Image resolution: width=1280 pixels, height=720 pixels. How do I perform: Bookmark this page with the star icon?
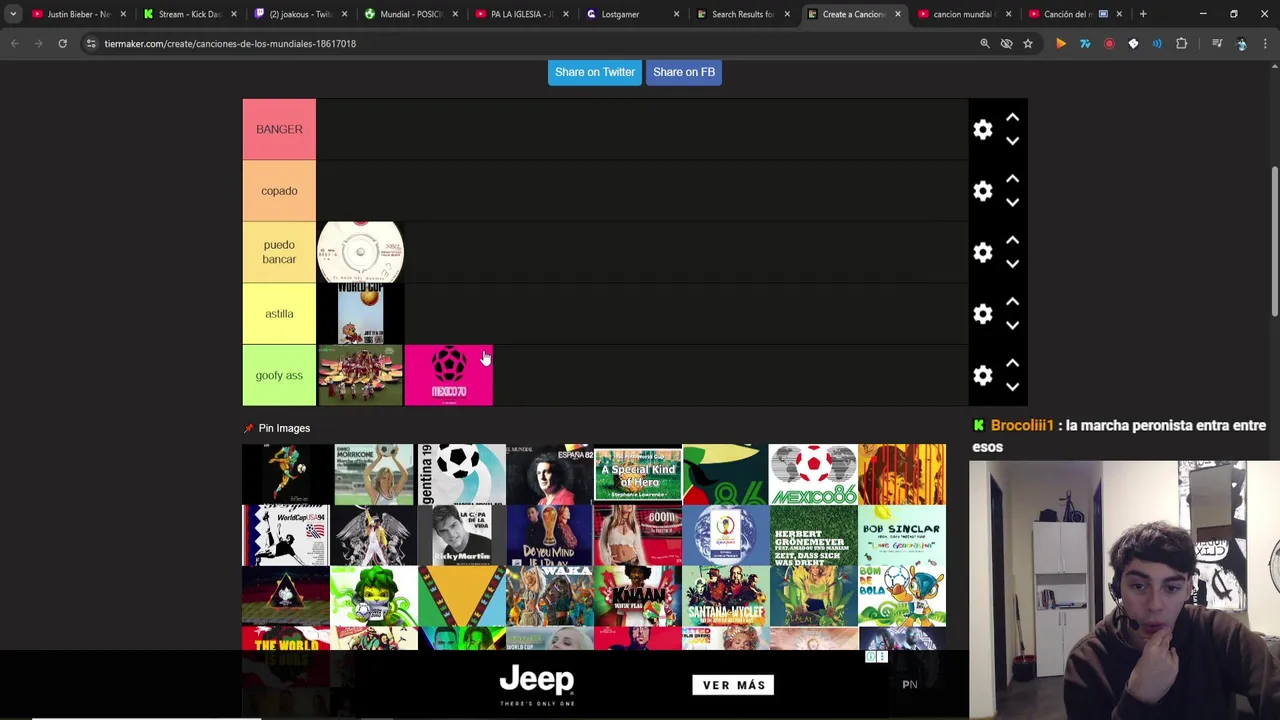pyautogui.click(x=1028, y=44)
